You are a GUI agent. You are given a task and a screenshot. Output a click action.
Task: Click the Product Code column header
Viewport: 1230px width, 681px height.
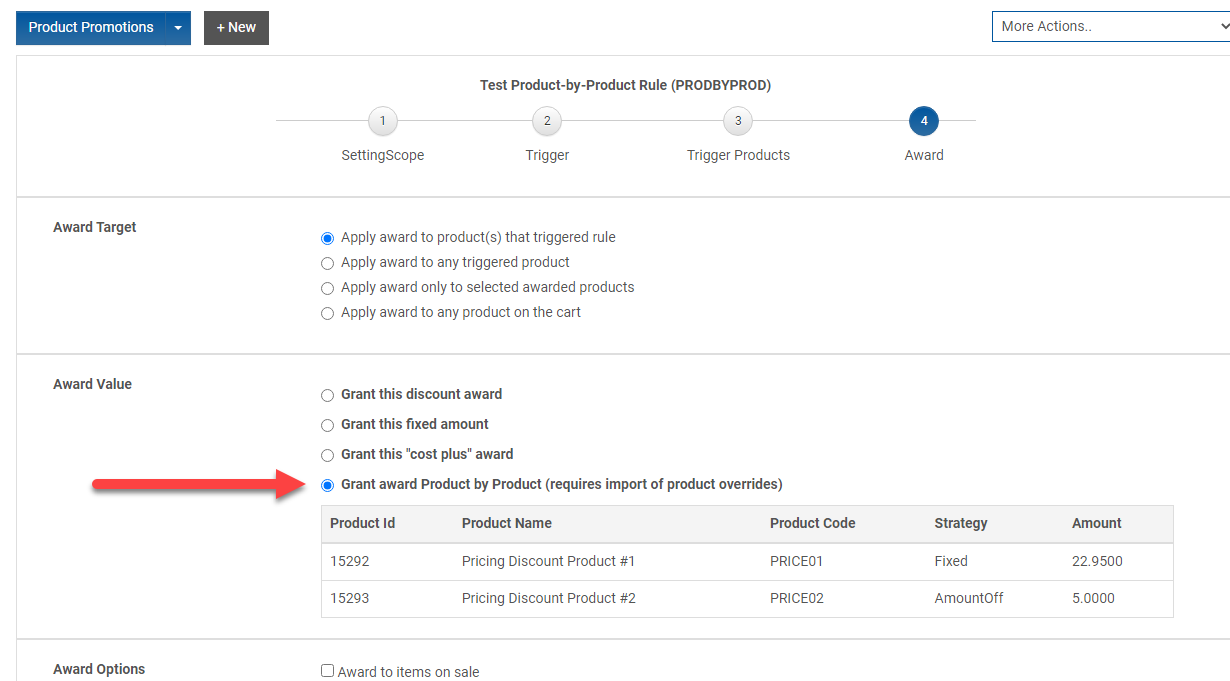(813, 523)
